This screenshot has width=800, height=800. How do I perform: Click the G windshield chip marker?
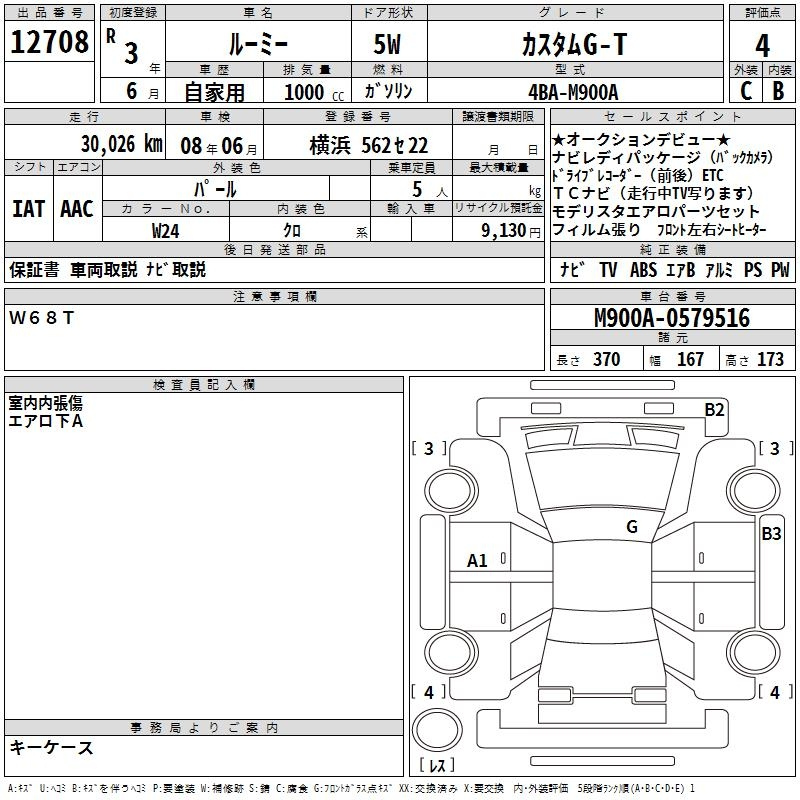click(x=631, y=526)
